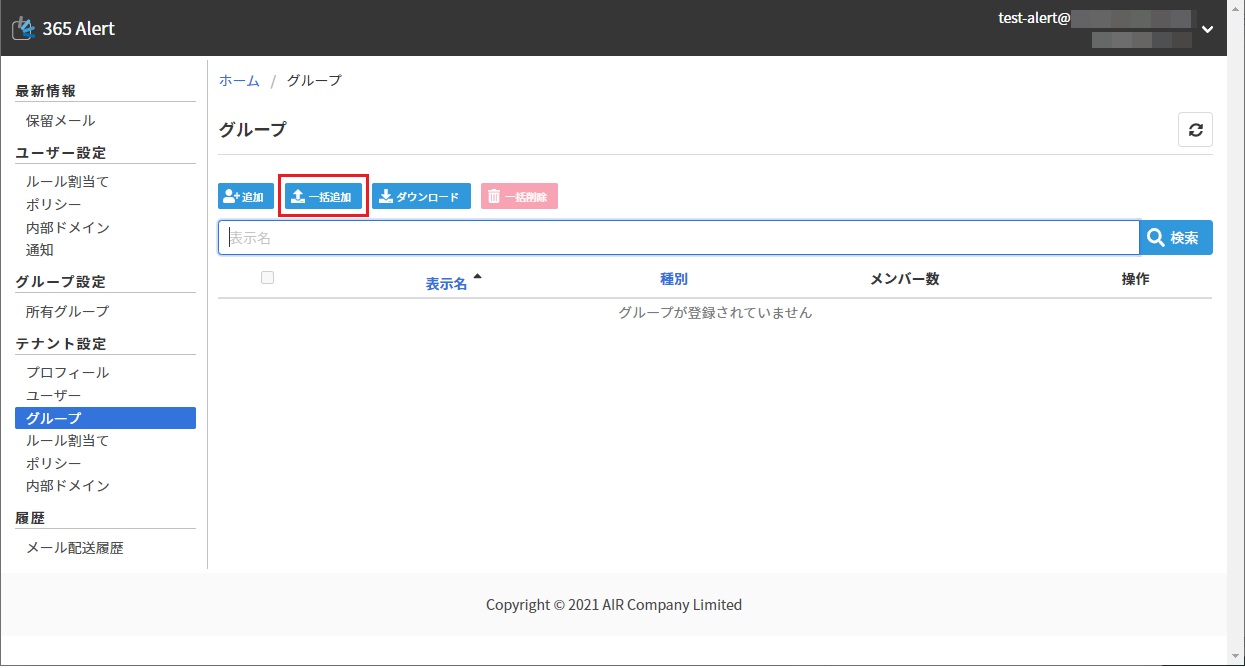Viewport: 1245px width, 668px height.
Task: Click the 追加 add group button
Action: click(x=246, y=197)
